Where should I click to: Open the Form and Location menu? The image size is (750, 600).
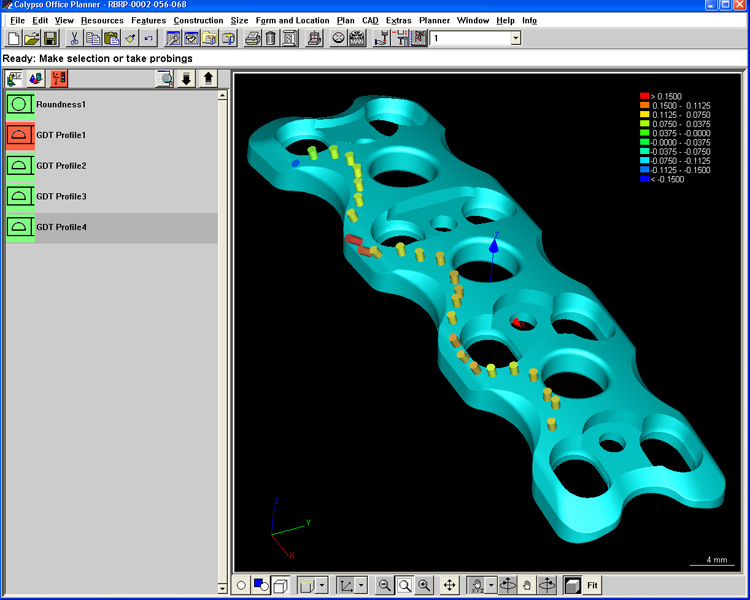pyautogui.click(x=292, y=21)
